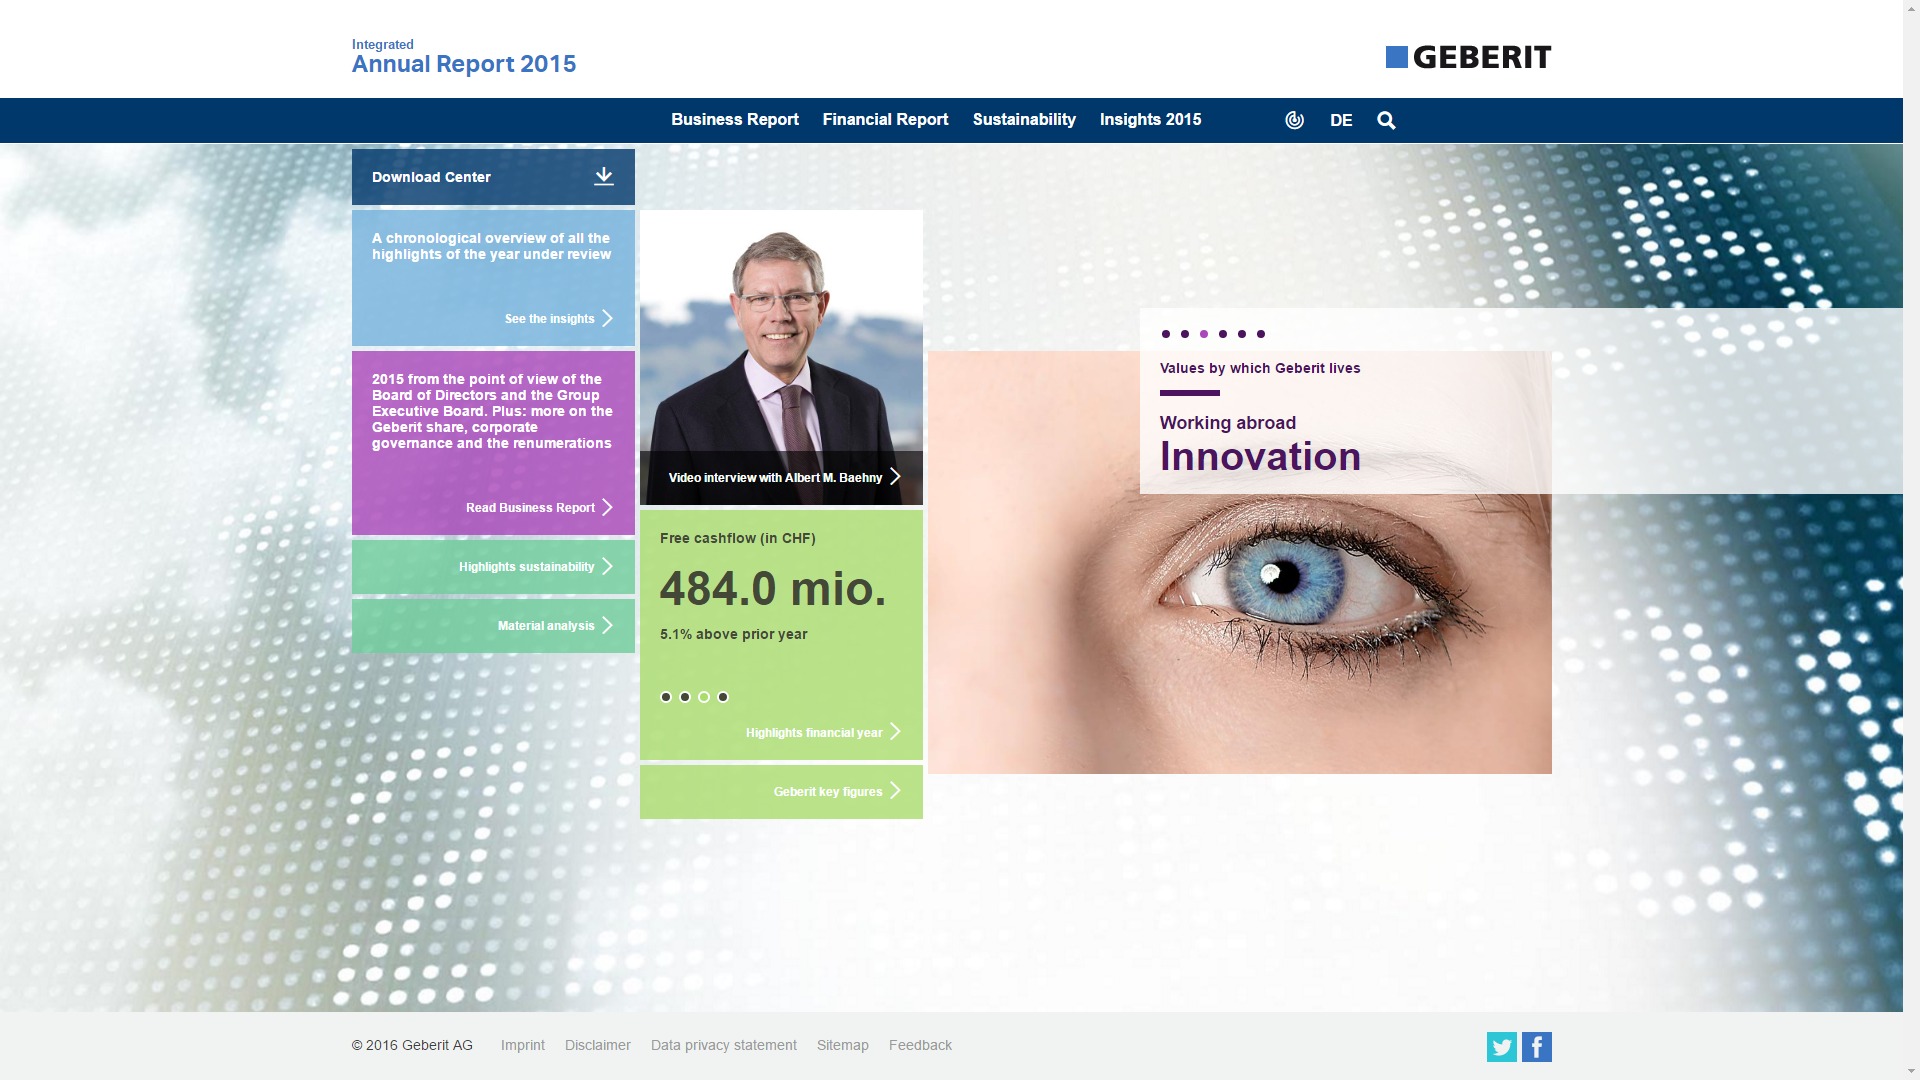Click the download arrow icon in Download Center

pyautogui.click(x=604, y=177)
